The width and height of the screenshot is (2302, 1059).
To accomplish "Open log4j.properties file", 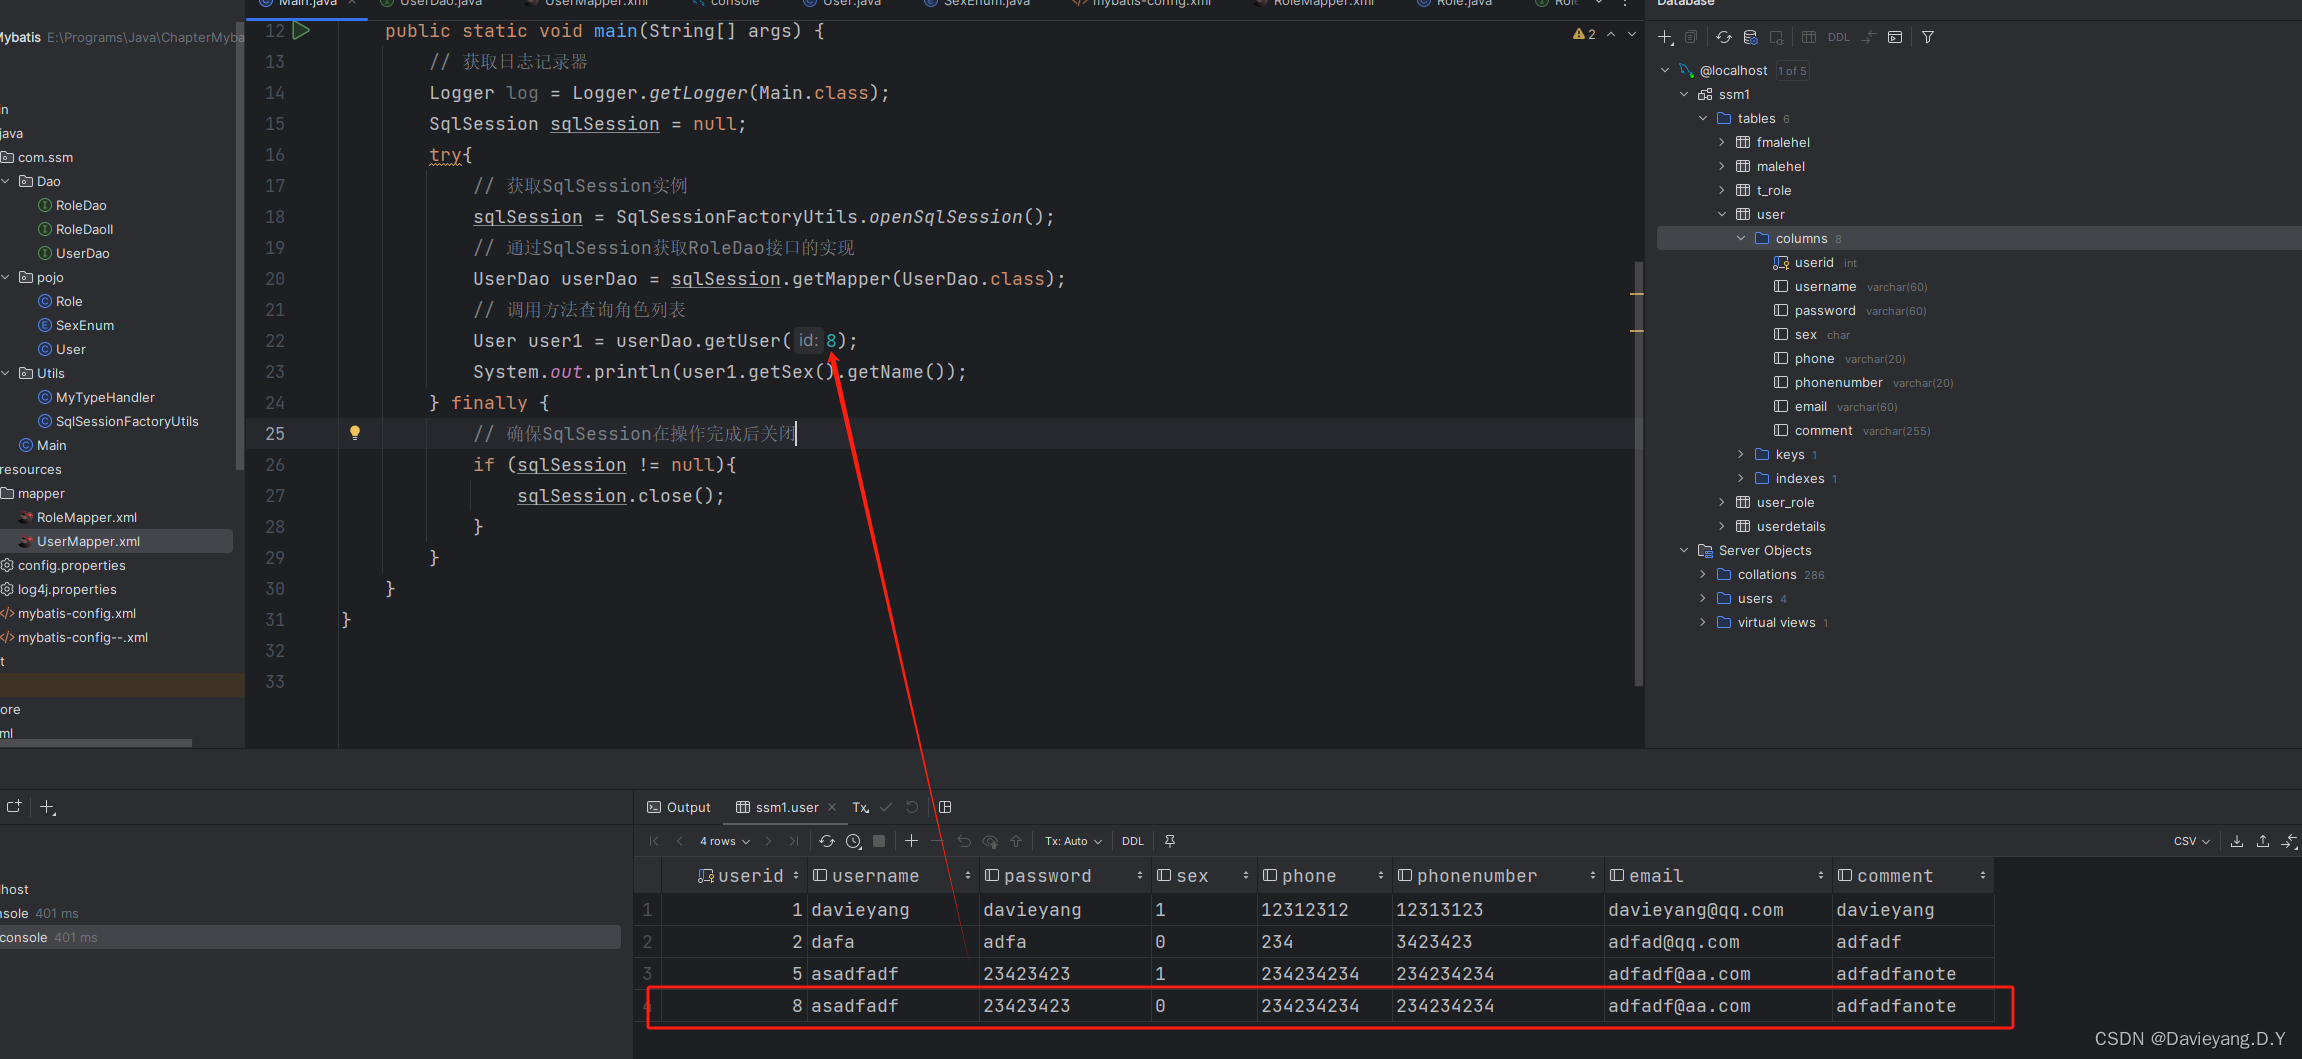I will tap(67, 589).
